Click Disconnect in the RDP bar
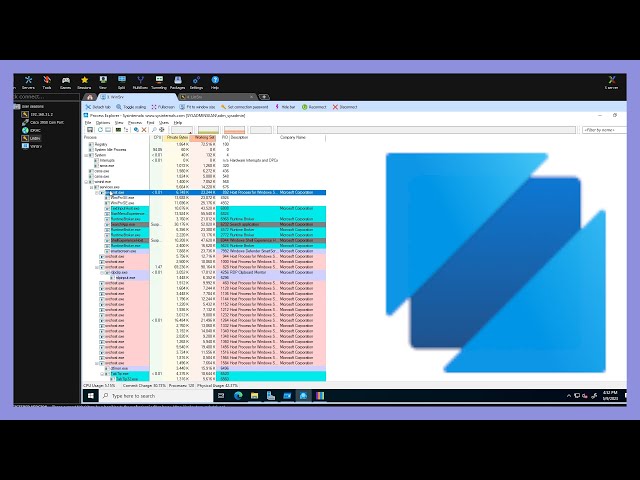The width and height of the screenshot is (640, 480). point(345,107)
